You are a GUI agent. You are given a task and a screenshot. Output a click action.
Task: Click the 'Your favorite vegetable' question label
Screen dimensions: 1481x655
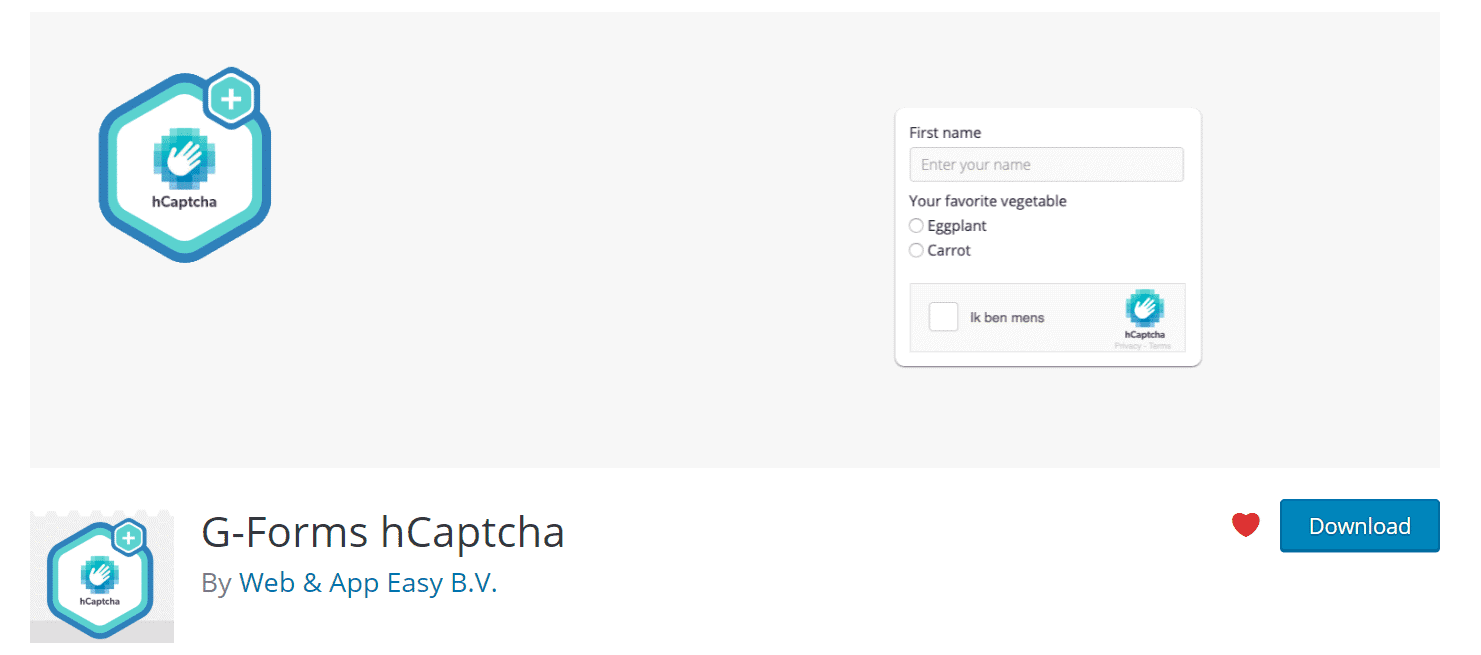tap(987, 201)
